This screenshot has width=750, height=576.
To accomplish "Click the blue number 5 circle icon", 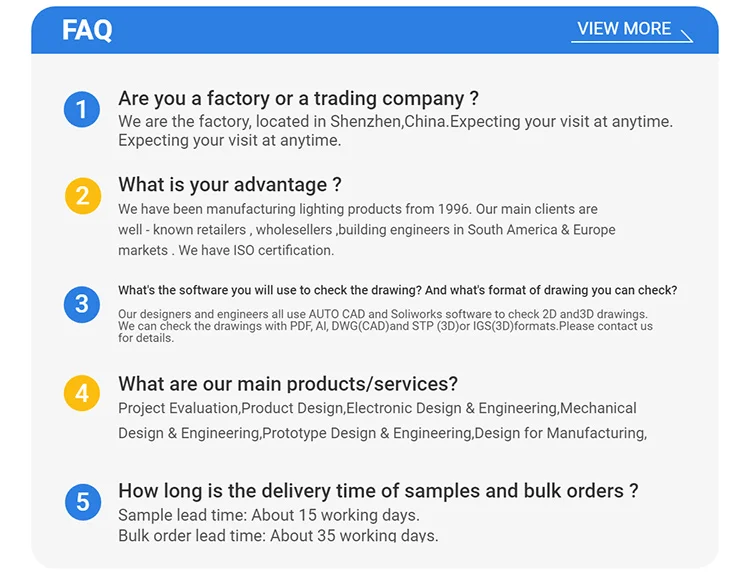I will pos(82,501).
